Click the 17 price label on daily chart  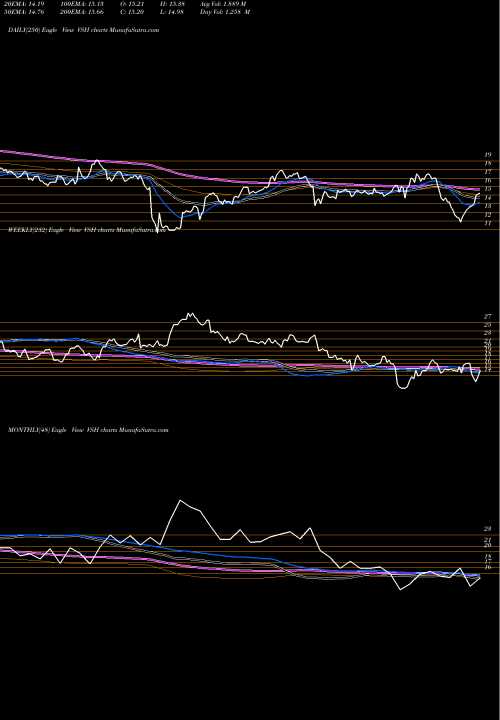pos(488,172)
